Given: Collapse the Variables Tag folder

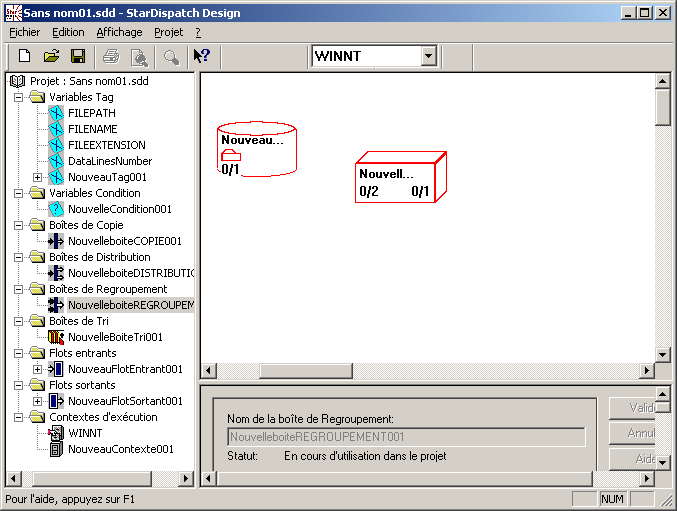Looking at the screenshot, I should [20, 97].
